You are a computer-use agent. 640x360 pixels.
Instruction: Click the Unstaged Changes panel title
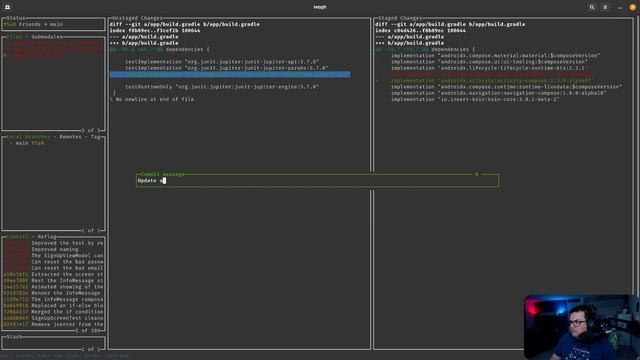click(x=137, y=18)
